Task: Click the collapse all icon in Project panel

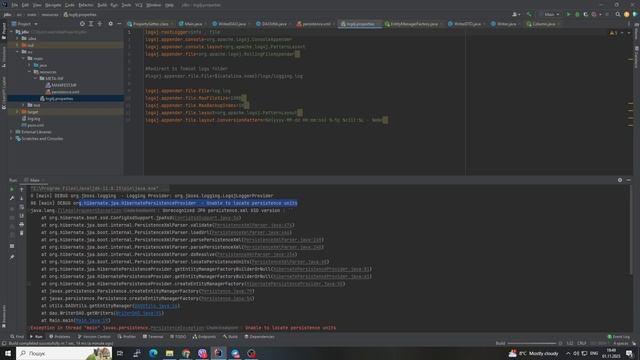Action: [x=100, y=24]
